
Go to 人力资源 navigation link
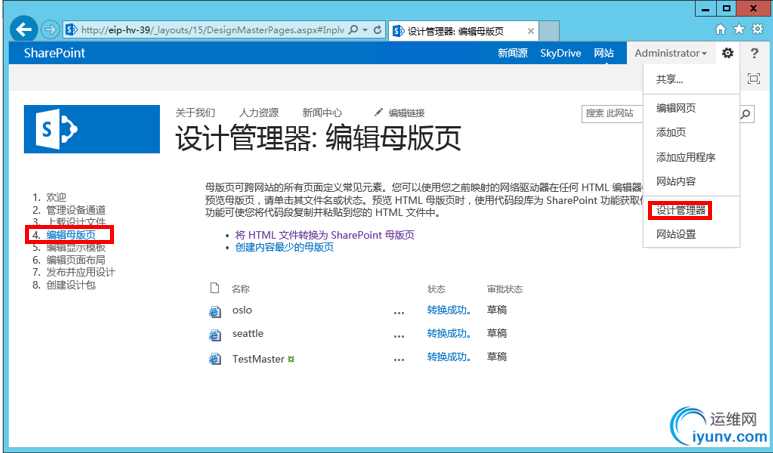(x=259, y=113)
